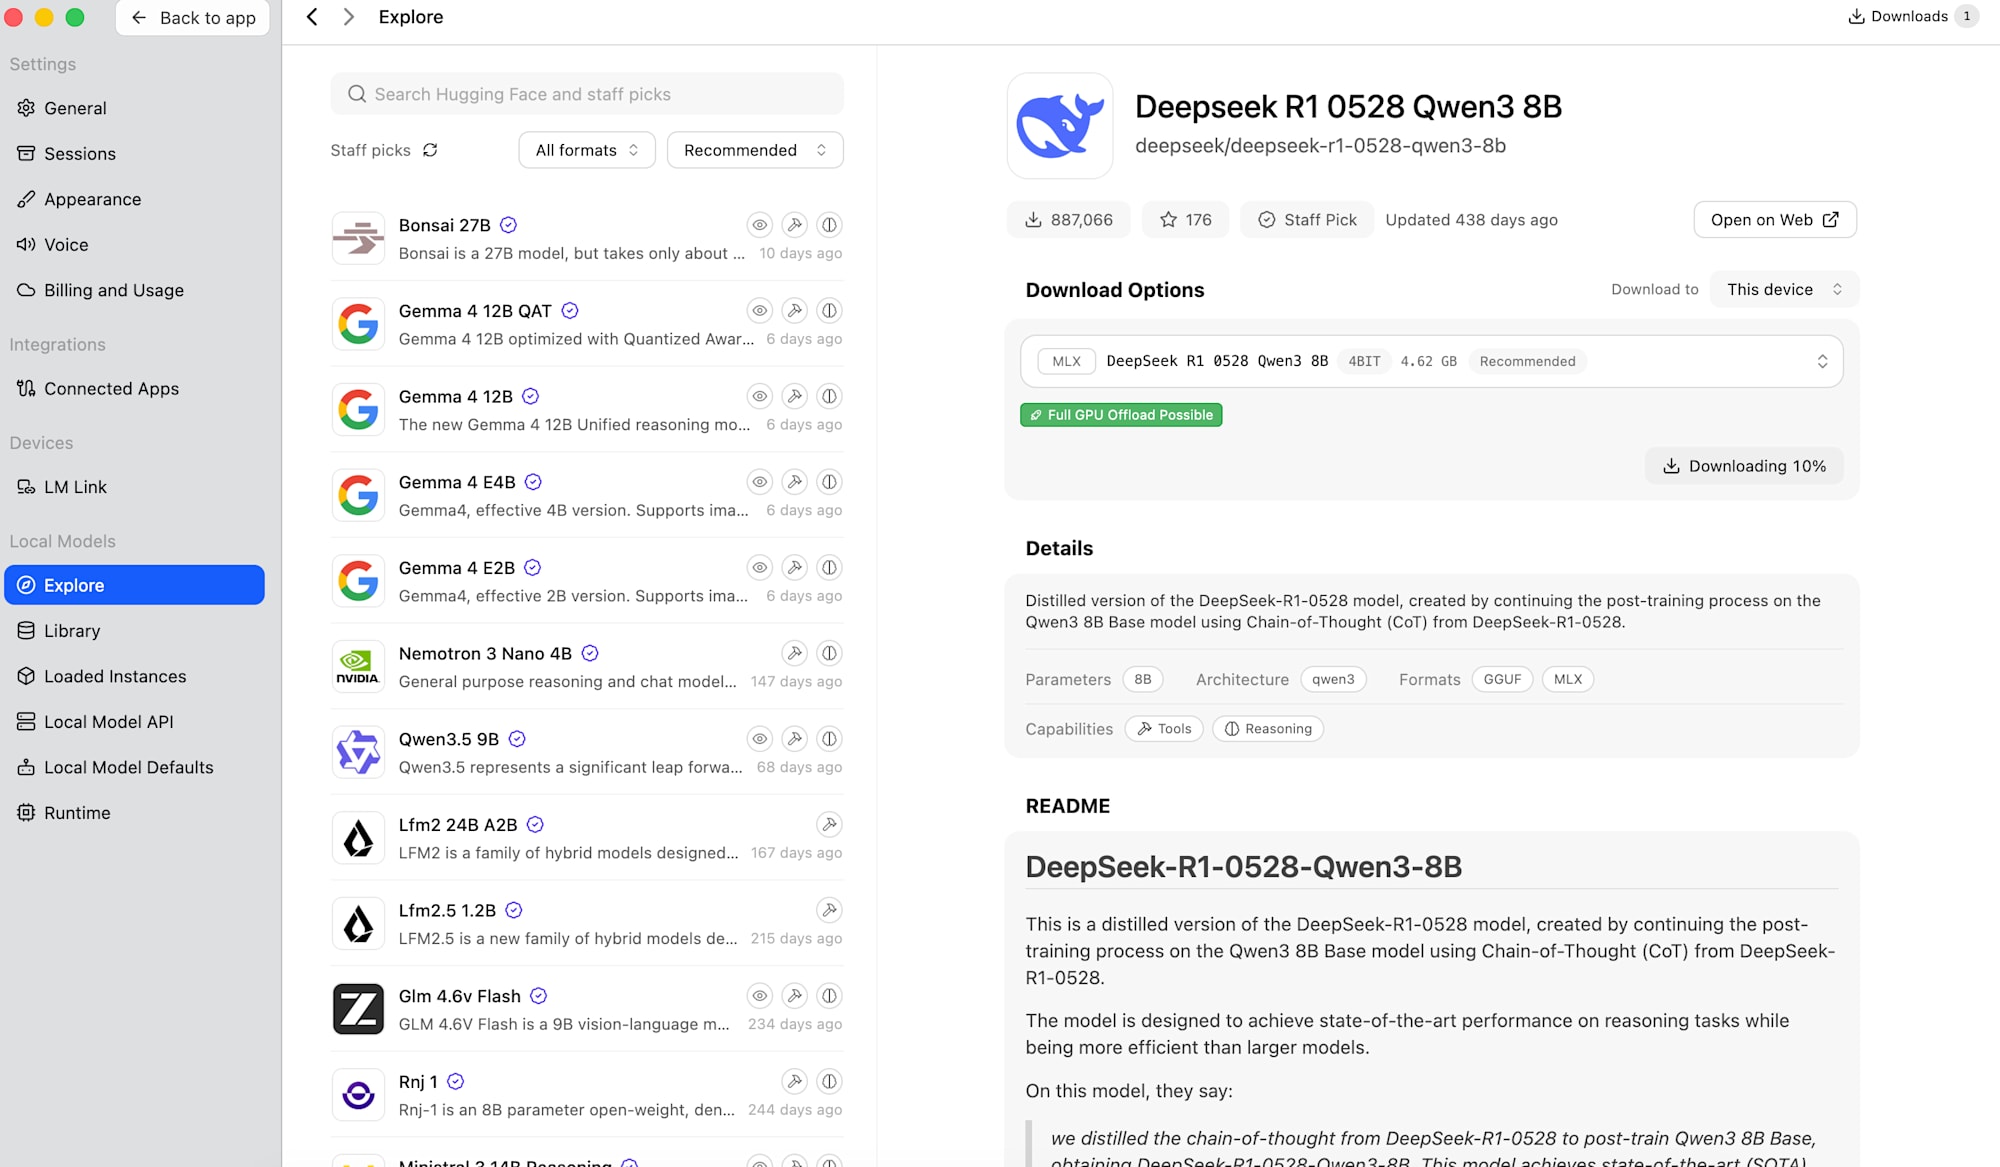This screenshot has height=1167, width=2000.
Task: Click the MLX format tag in Details
Action: pos(1567,679)
